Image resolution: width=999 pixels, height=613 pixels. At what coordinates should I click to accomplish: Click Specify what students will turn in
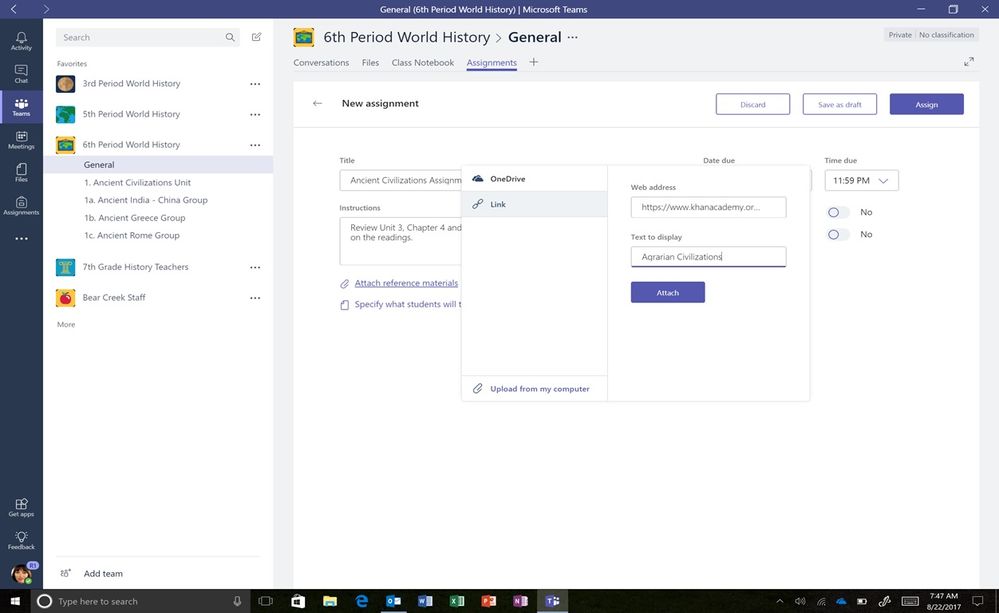[408, 305]
